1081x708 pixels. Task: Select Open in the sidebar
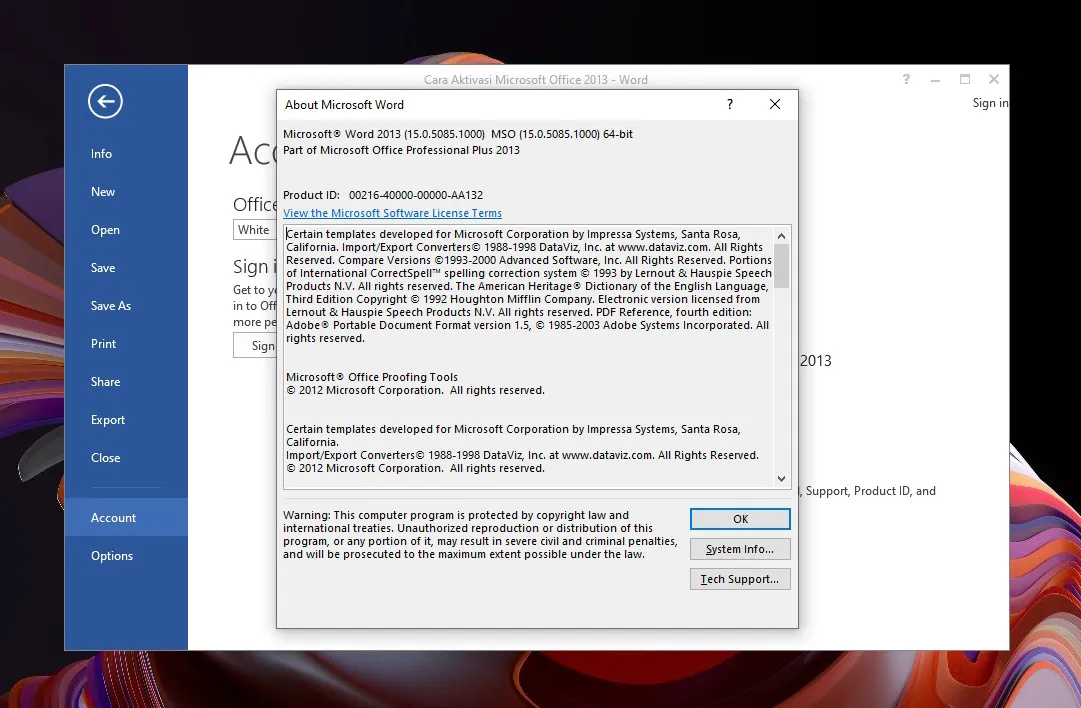pos(105,230)
